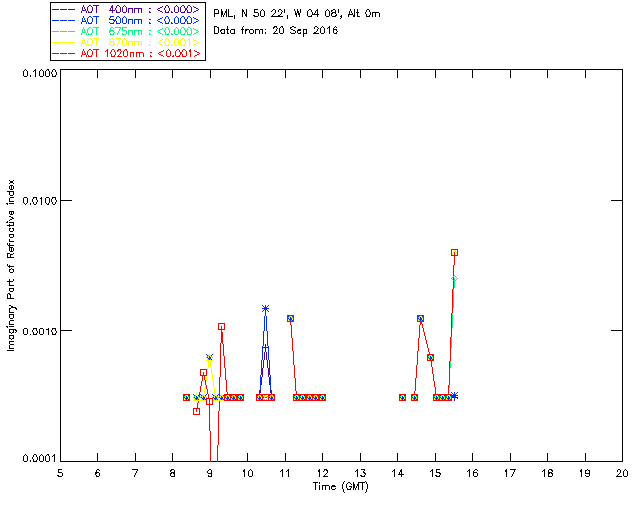
Task: Click the x-axis tick label 11
Action: pyautogui.click(x=285, y=473)
